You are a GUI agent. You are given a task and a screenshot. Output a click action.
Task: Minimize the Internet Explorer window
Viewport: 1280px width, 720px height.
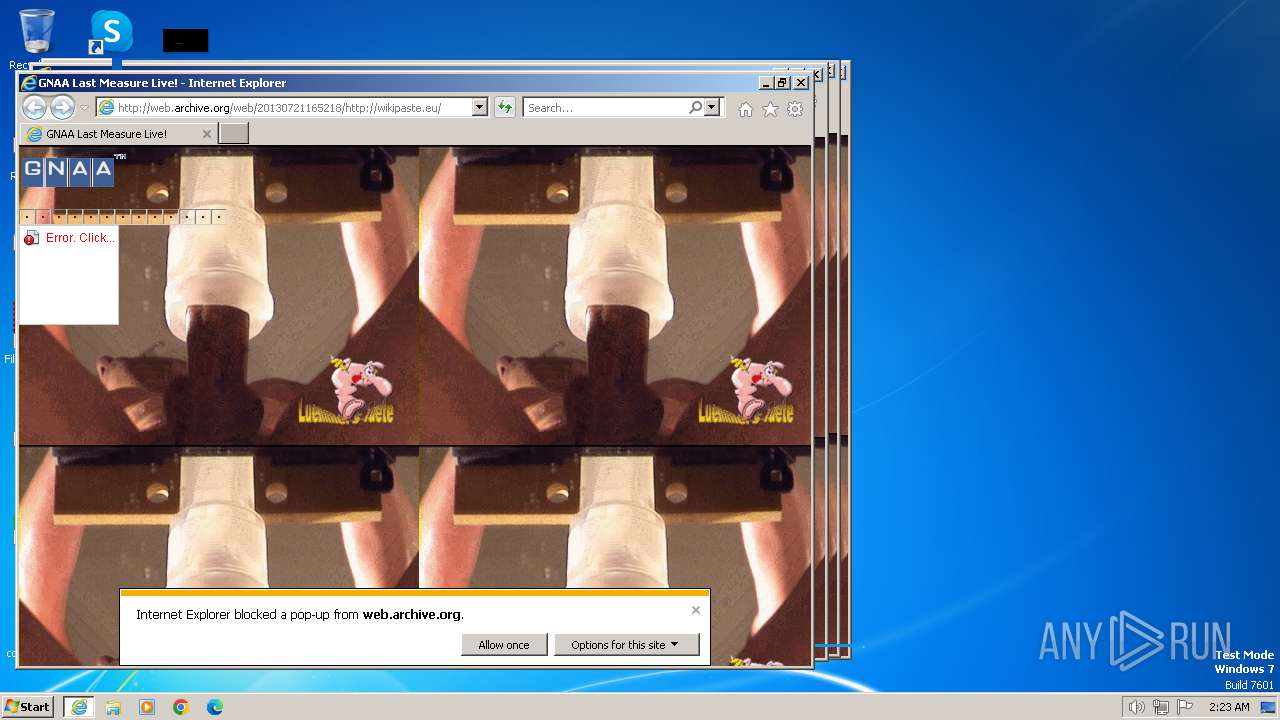(x=766, y=83)
